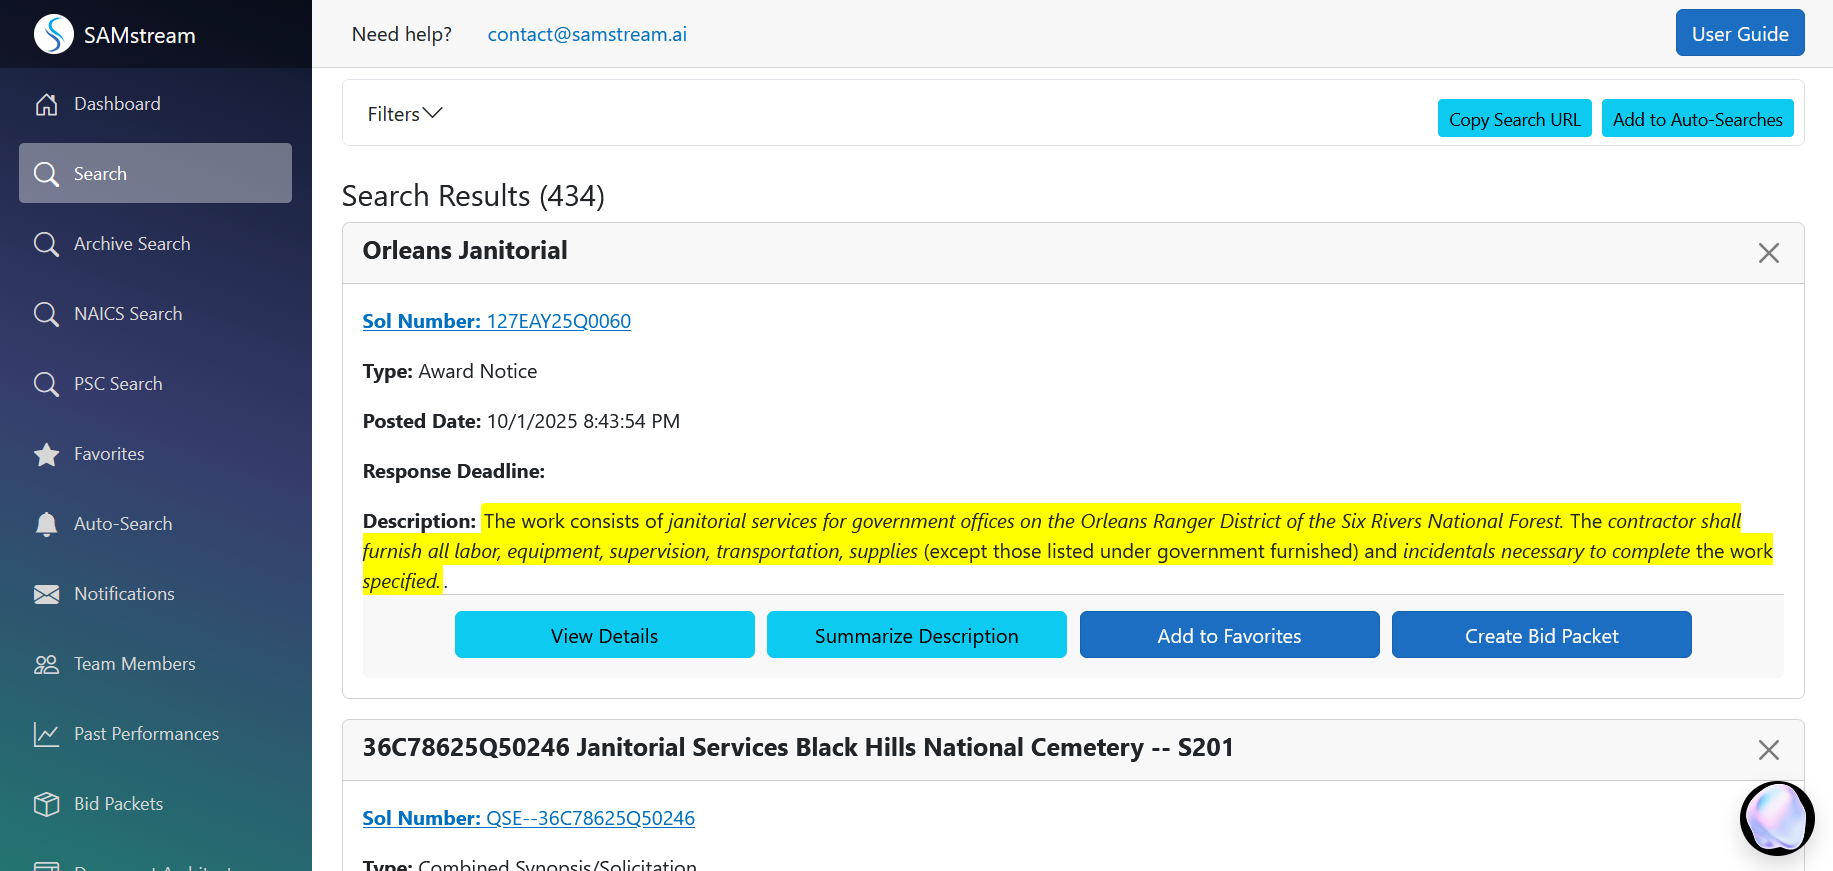Screen dimensions: 1833x871
Task: Click the Past Performances chart icon
Action: 46,734
